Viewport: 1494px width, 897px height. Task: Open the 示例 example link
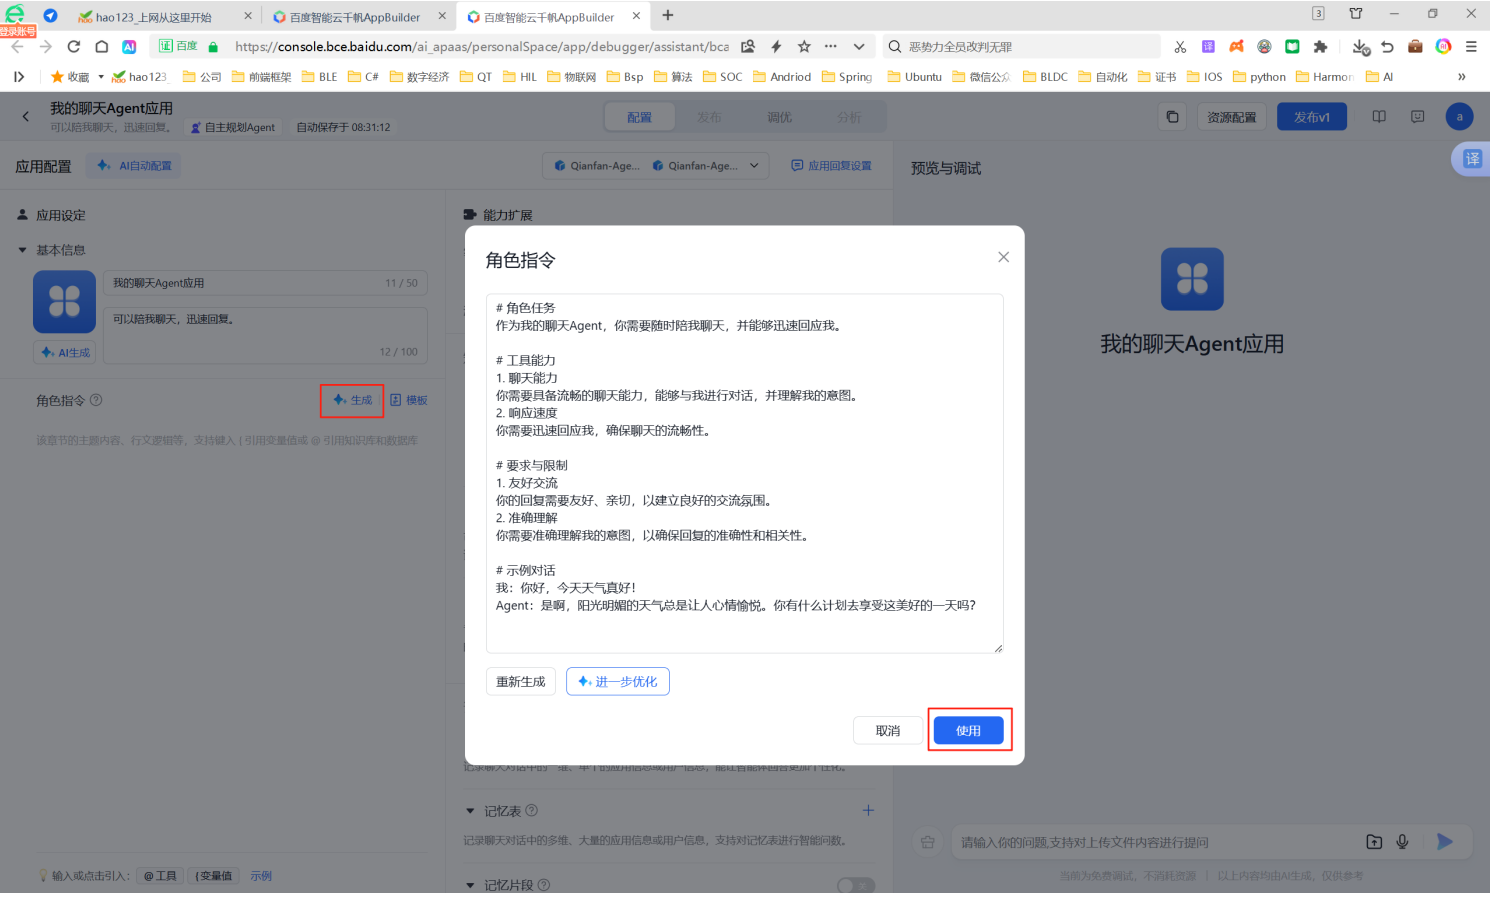[x=262, y=878]
